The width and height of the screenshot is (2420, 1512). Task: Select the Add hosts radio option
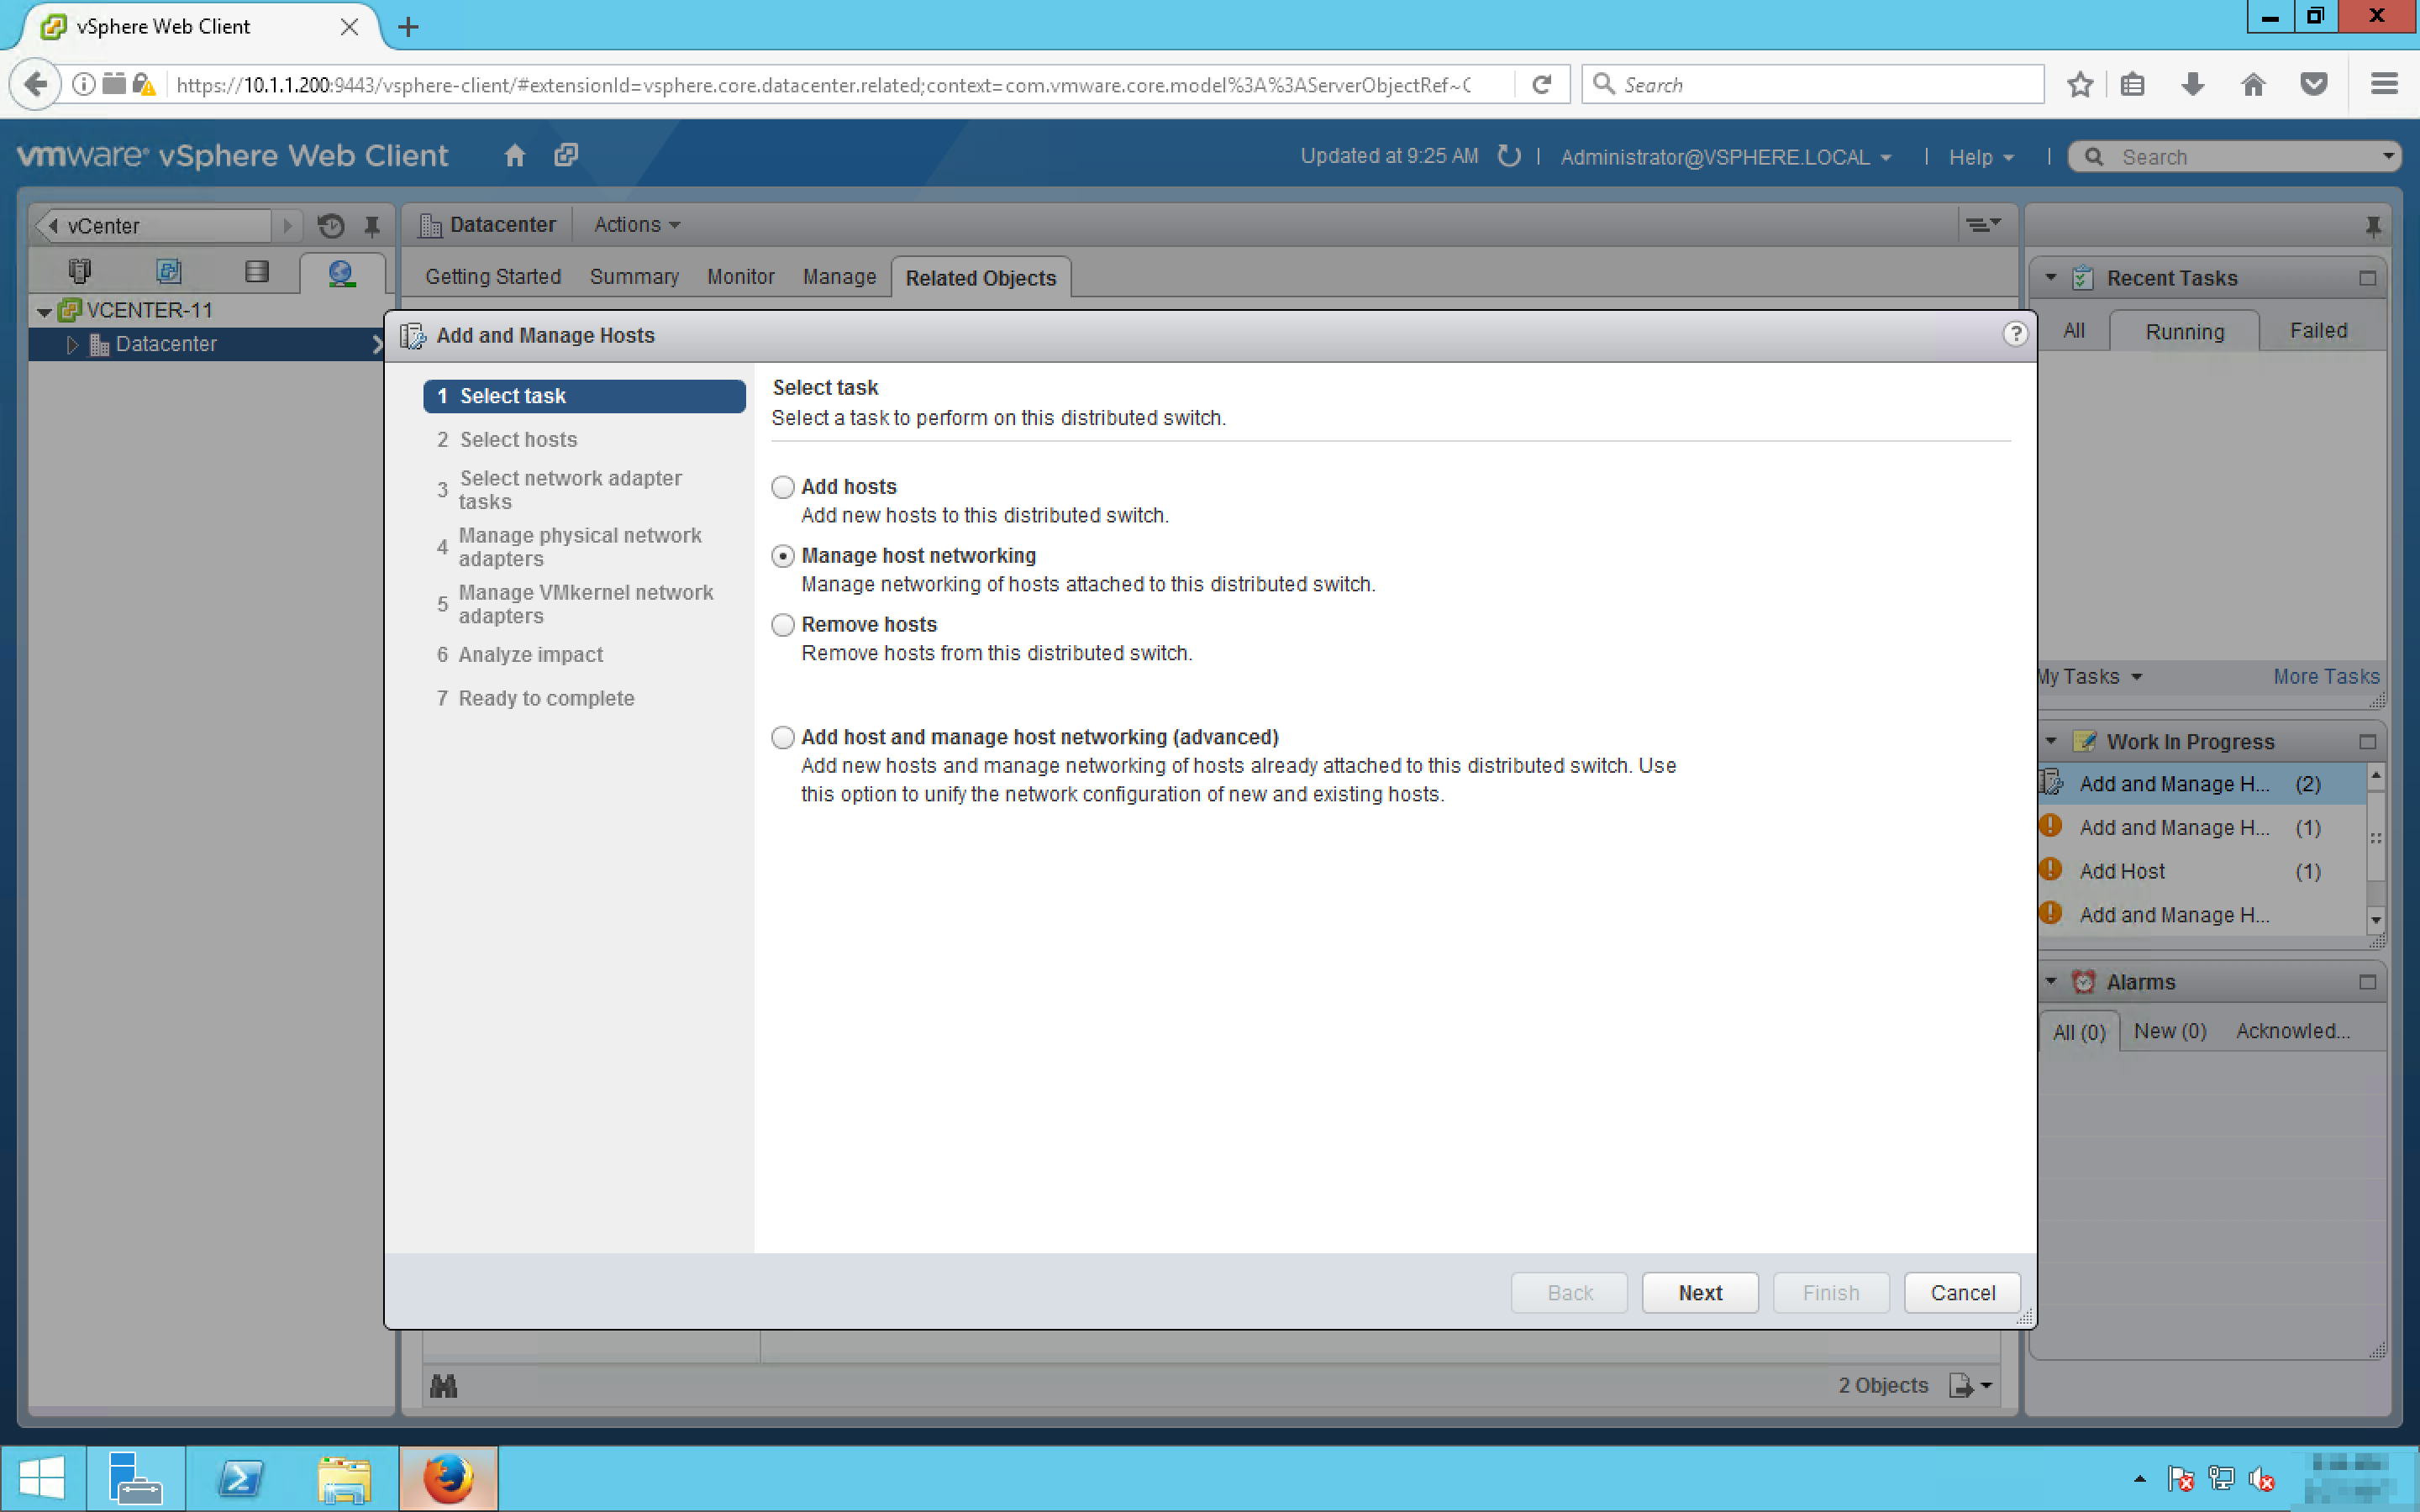click(x=783, y=487)
